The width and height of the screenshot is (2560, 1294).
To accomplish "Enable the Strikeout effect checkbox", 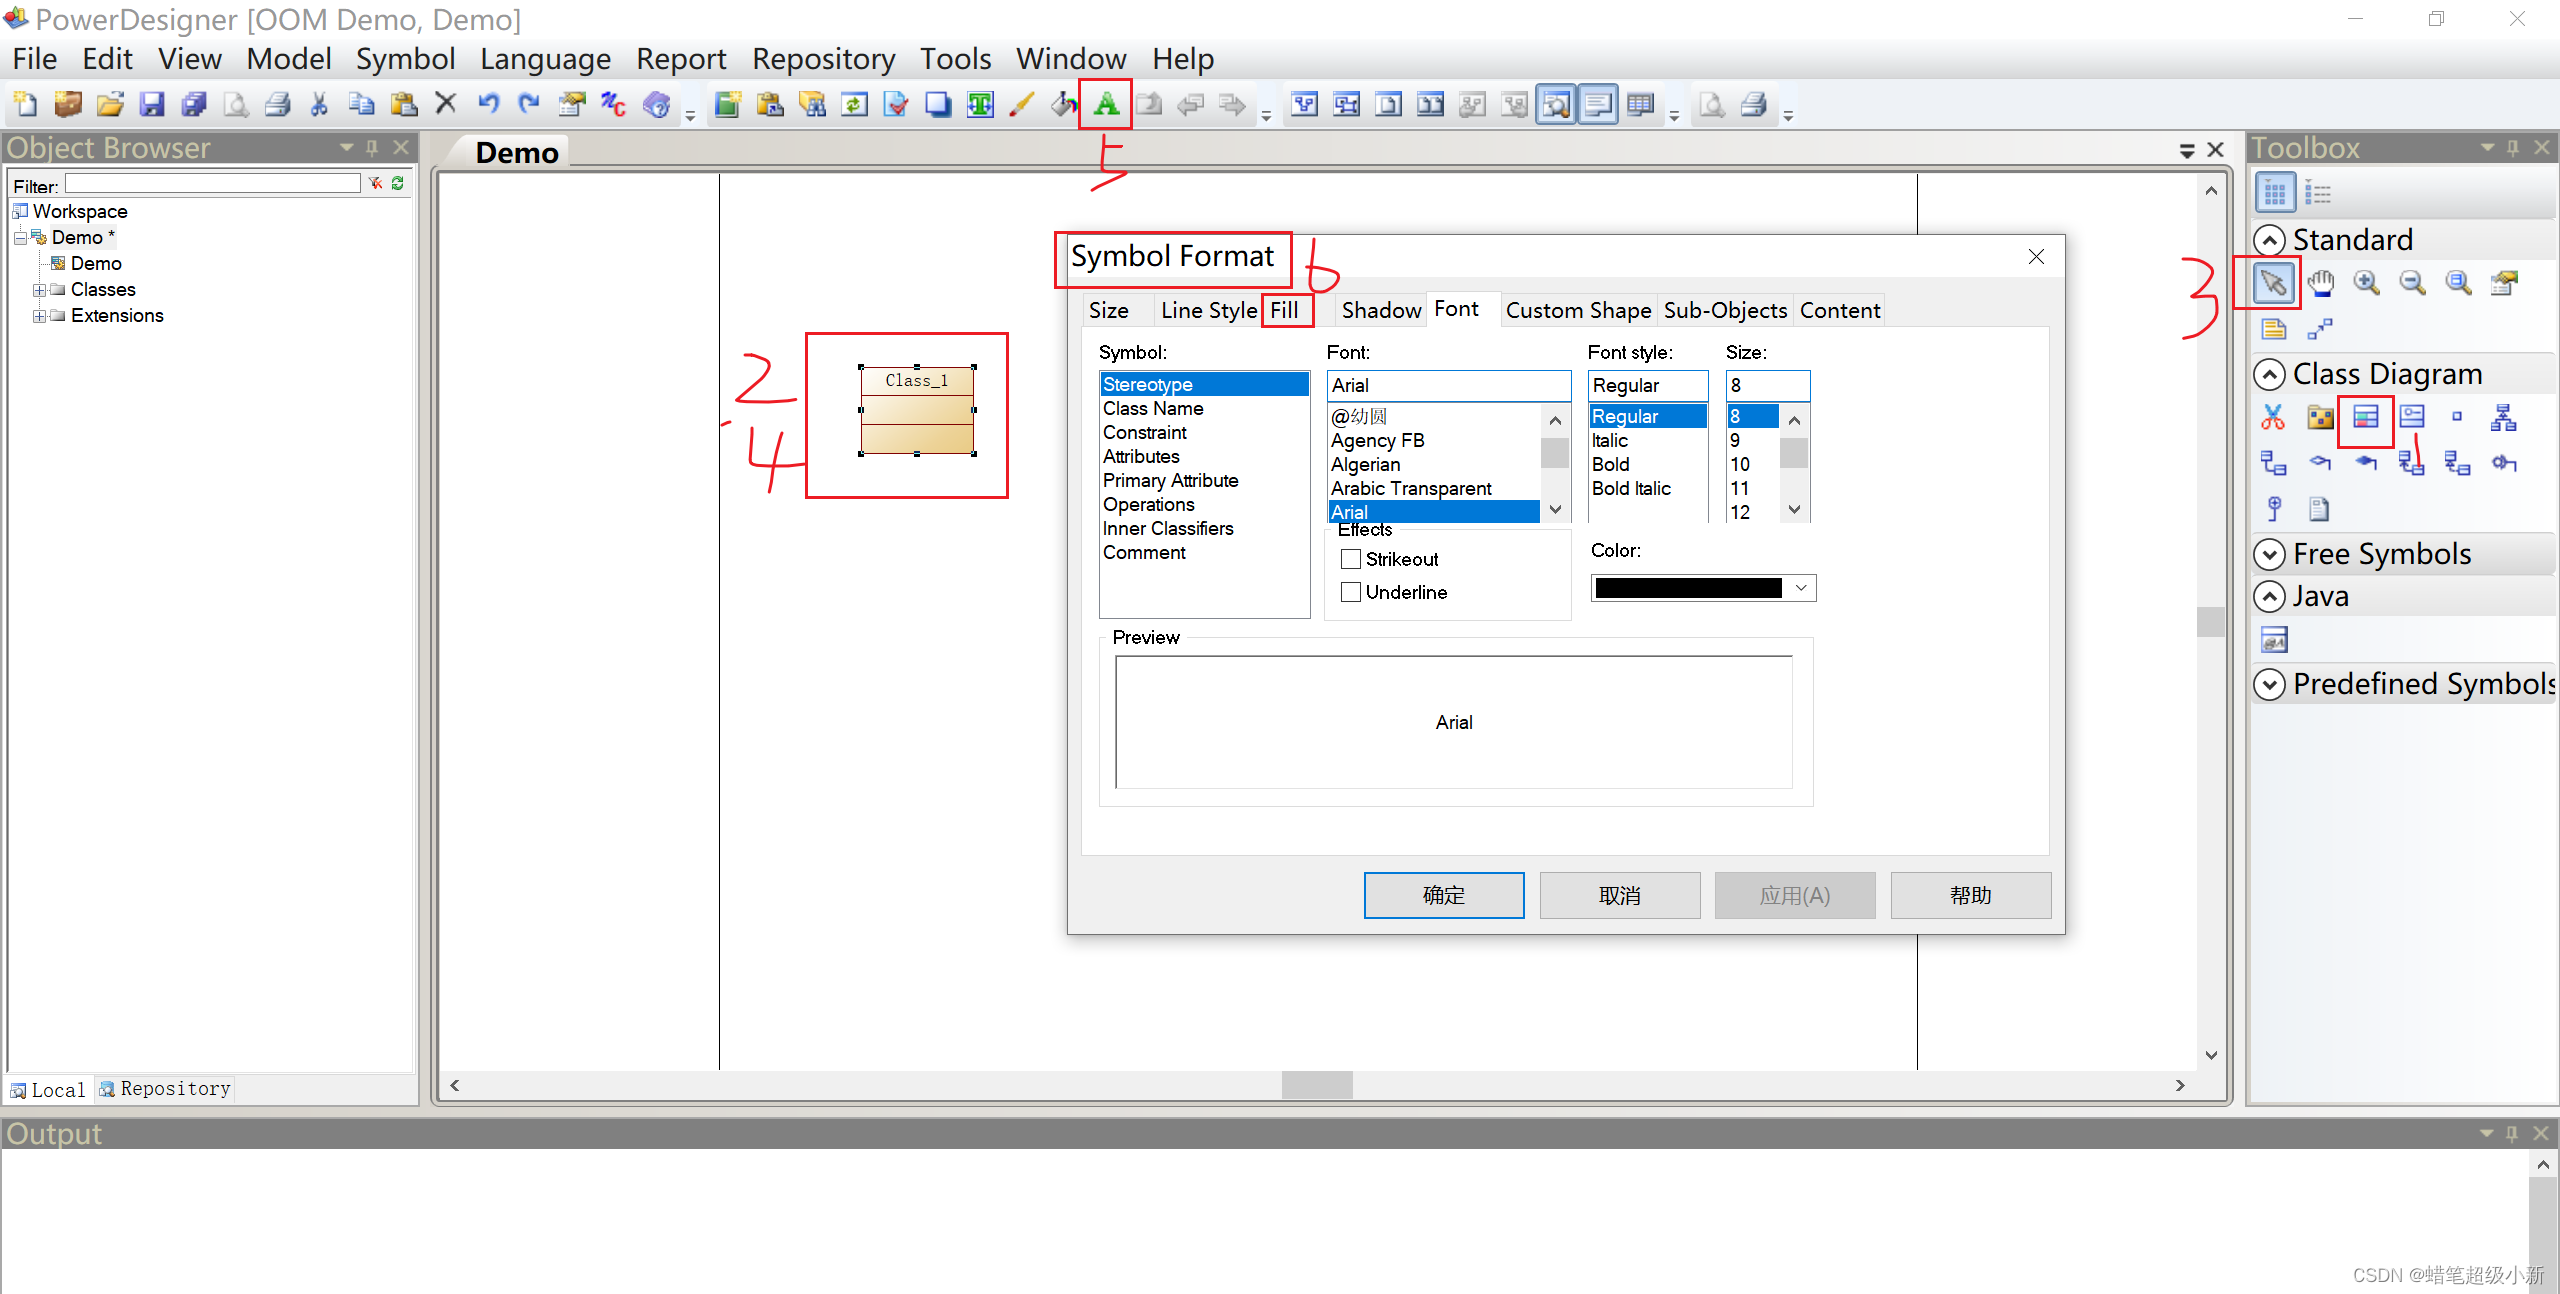I will pyautogui.click(x=1351, y=559).
